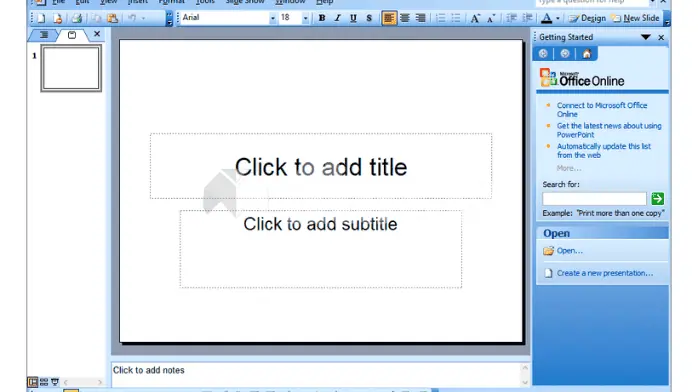This screenshot has height=392, width=698.
Task: Increase font size with the large A
Action: (475, 18)
